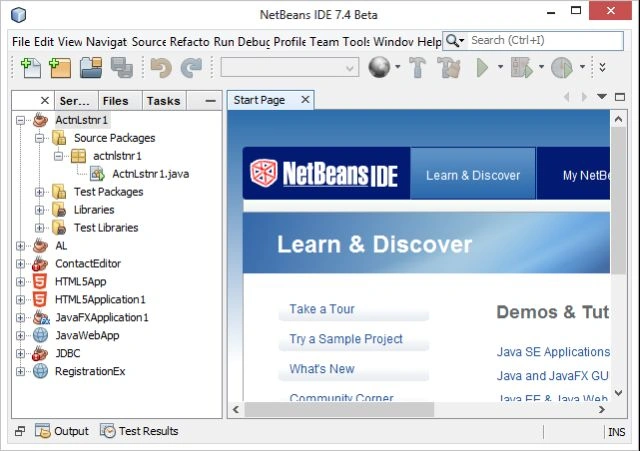The width and height of the screenshot is (640, 451).
Task: Open the Edit menu
Action: tap(44, 42)
